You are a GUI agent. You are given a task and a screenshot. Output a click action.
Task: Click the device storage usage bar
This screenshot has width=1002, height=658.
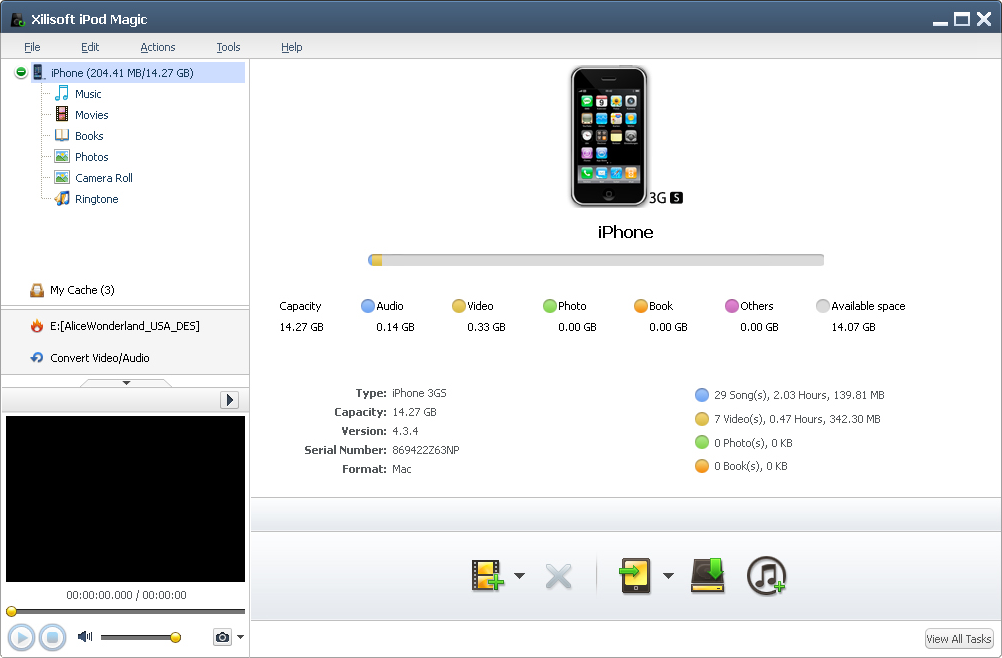click(596, 260)
